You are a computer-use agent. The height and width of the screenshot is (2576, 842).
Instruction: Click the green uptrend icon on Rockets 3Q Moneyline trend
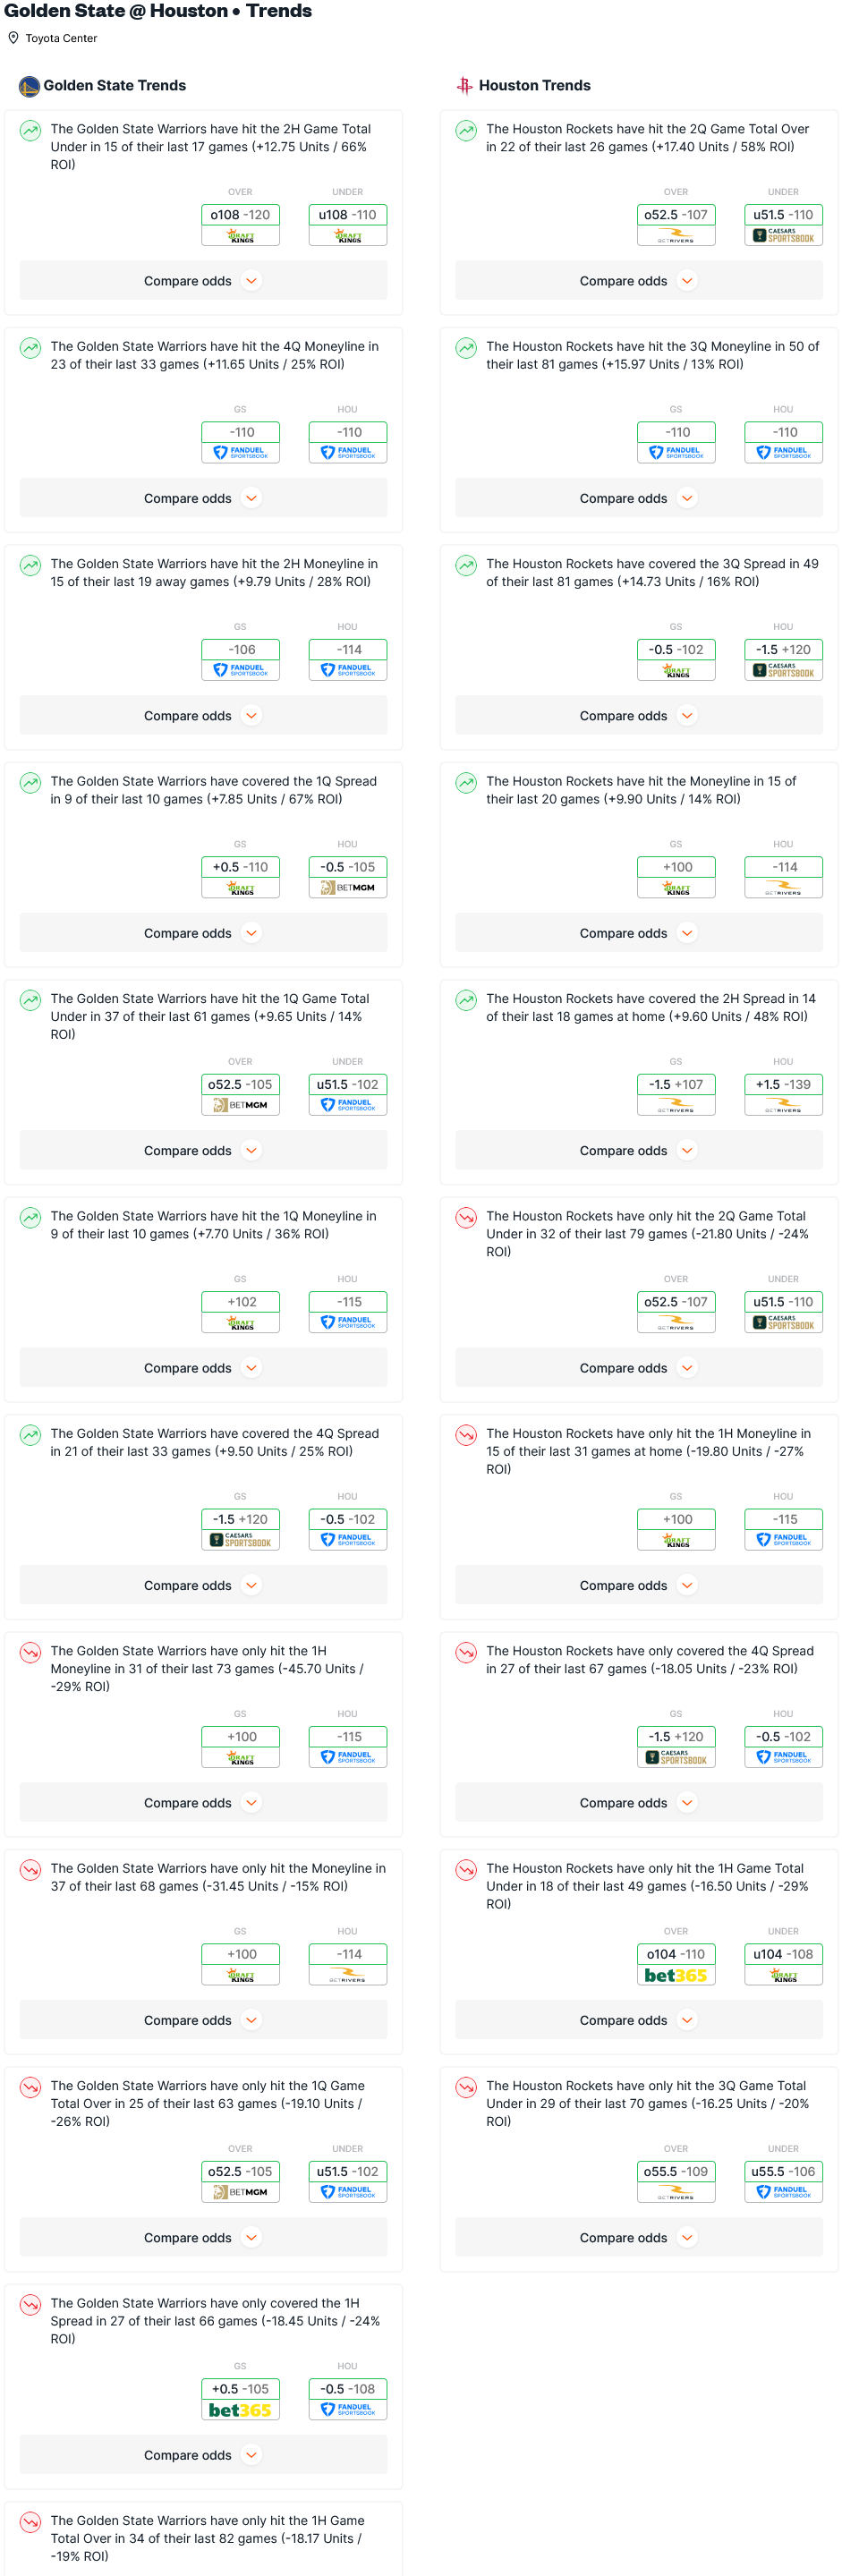pyautogui.click(x=466, y=348)
